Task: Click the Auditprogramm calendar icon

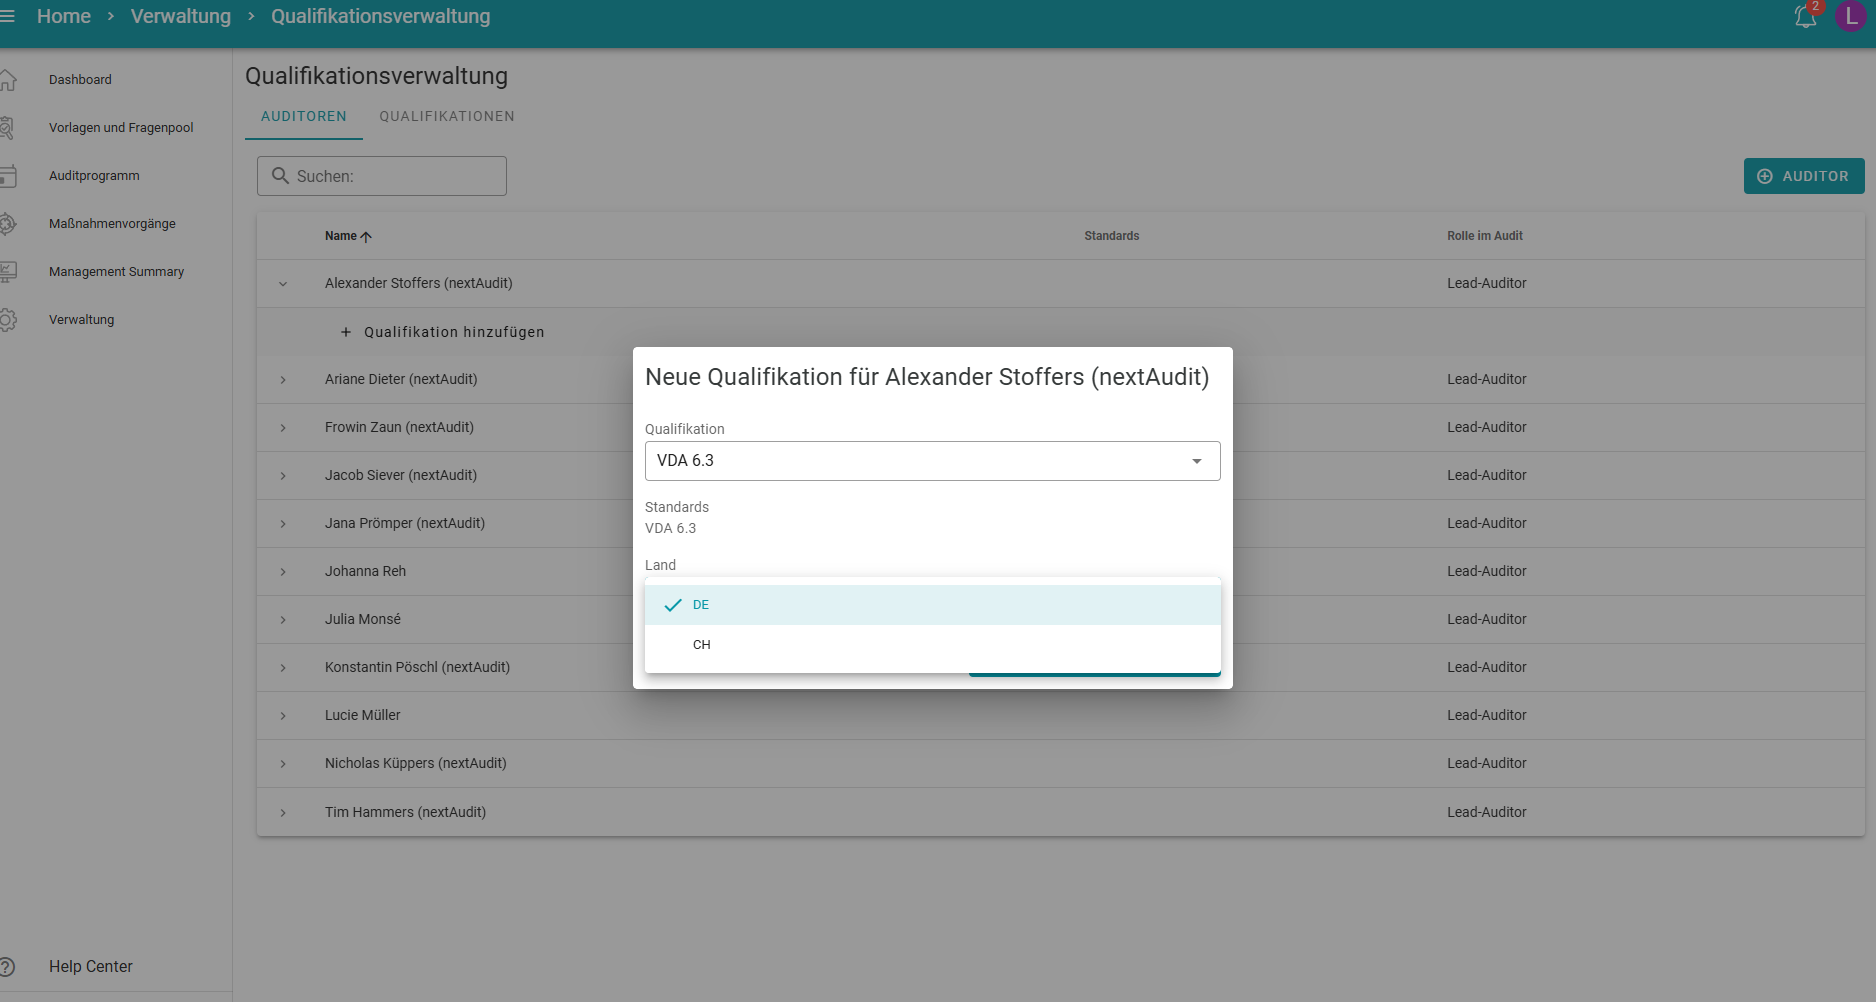Action: tap(8, 176)
